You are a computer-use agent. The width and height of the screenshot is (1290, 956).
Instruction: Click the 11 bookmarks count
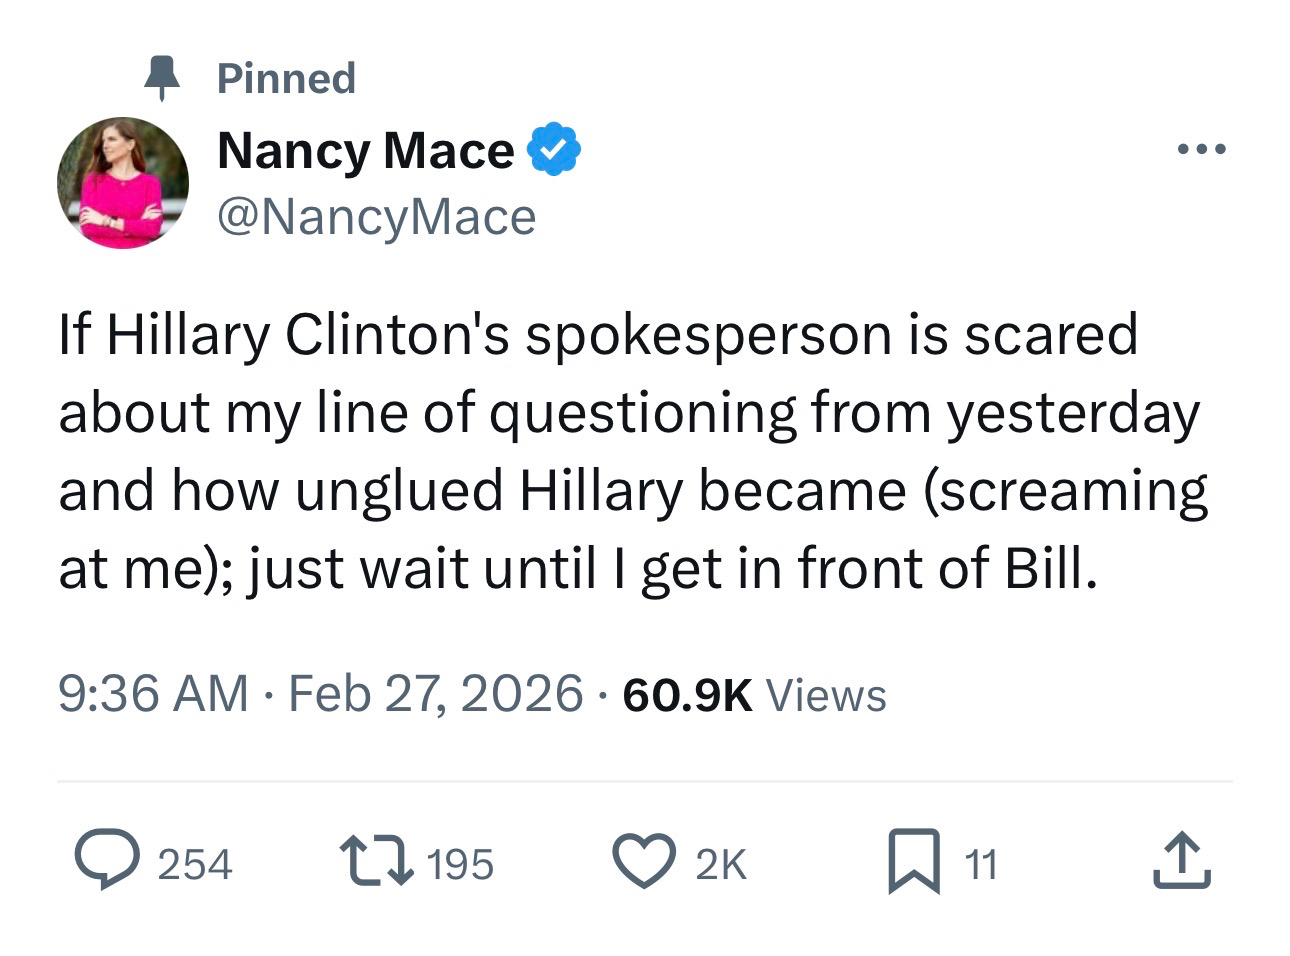(x=981, y=864)
